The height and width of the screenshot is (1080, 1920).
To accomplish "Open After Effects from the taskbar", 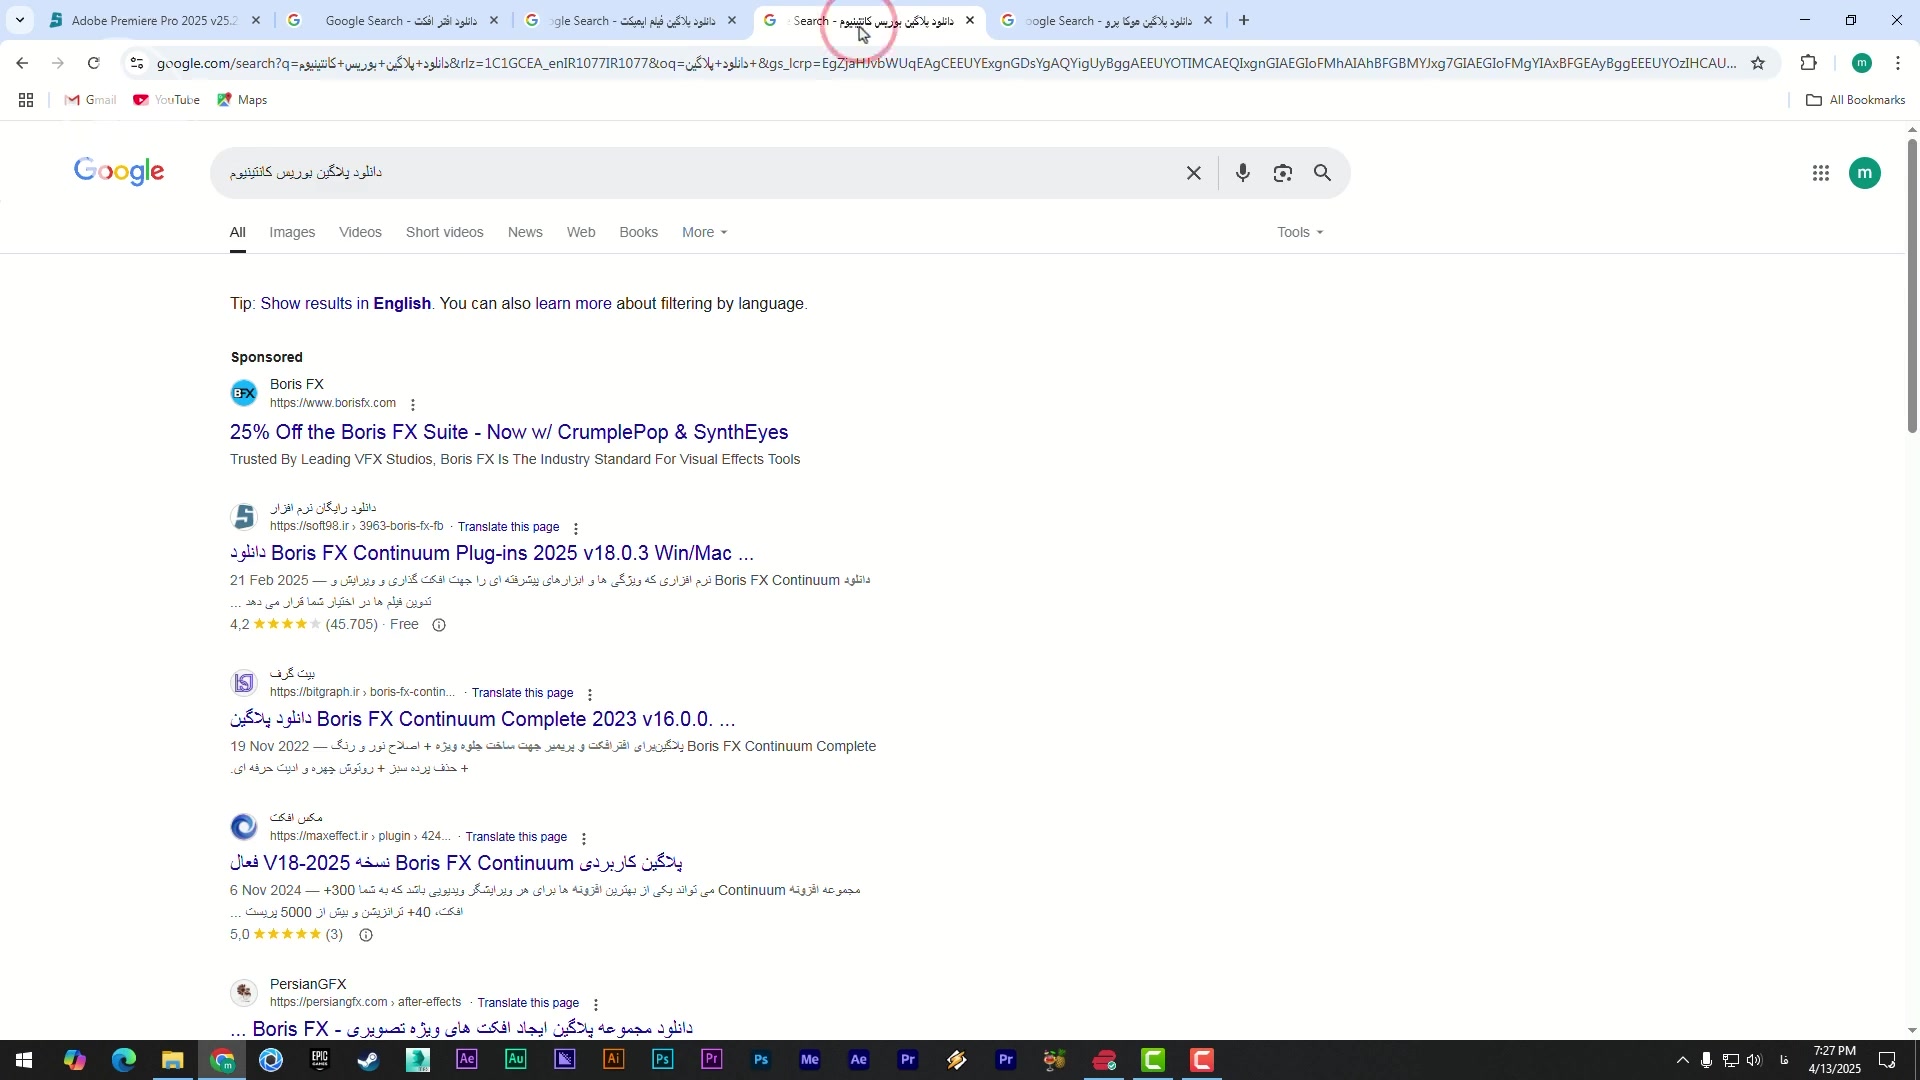I will click(467, 1060).
